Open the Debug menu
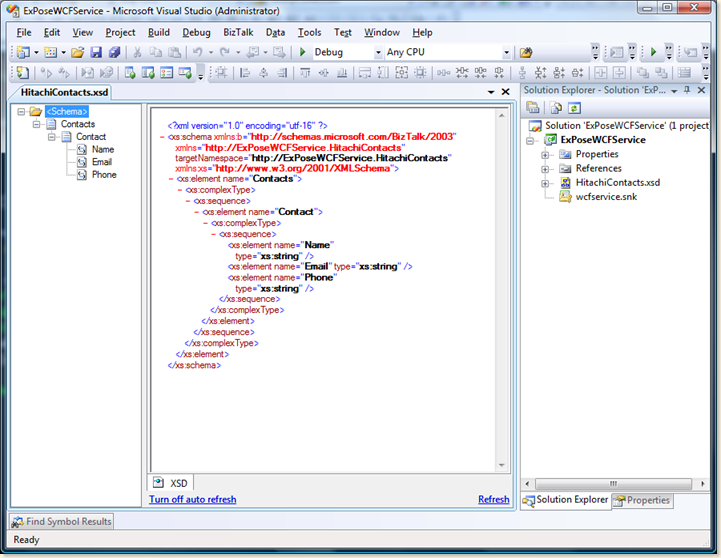Screen dimensions: 721x558 tap(196, 32)
